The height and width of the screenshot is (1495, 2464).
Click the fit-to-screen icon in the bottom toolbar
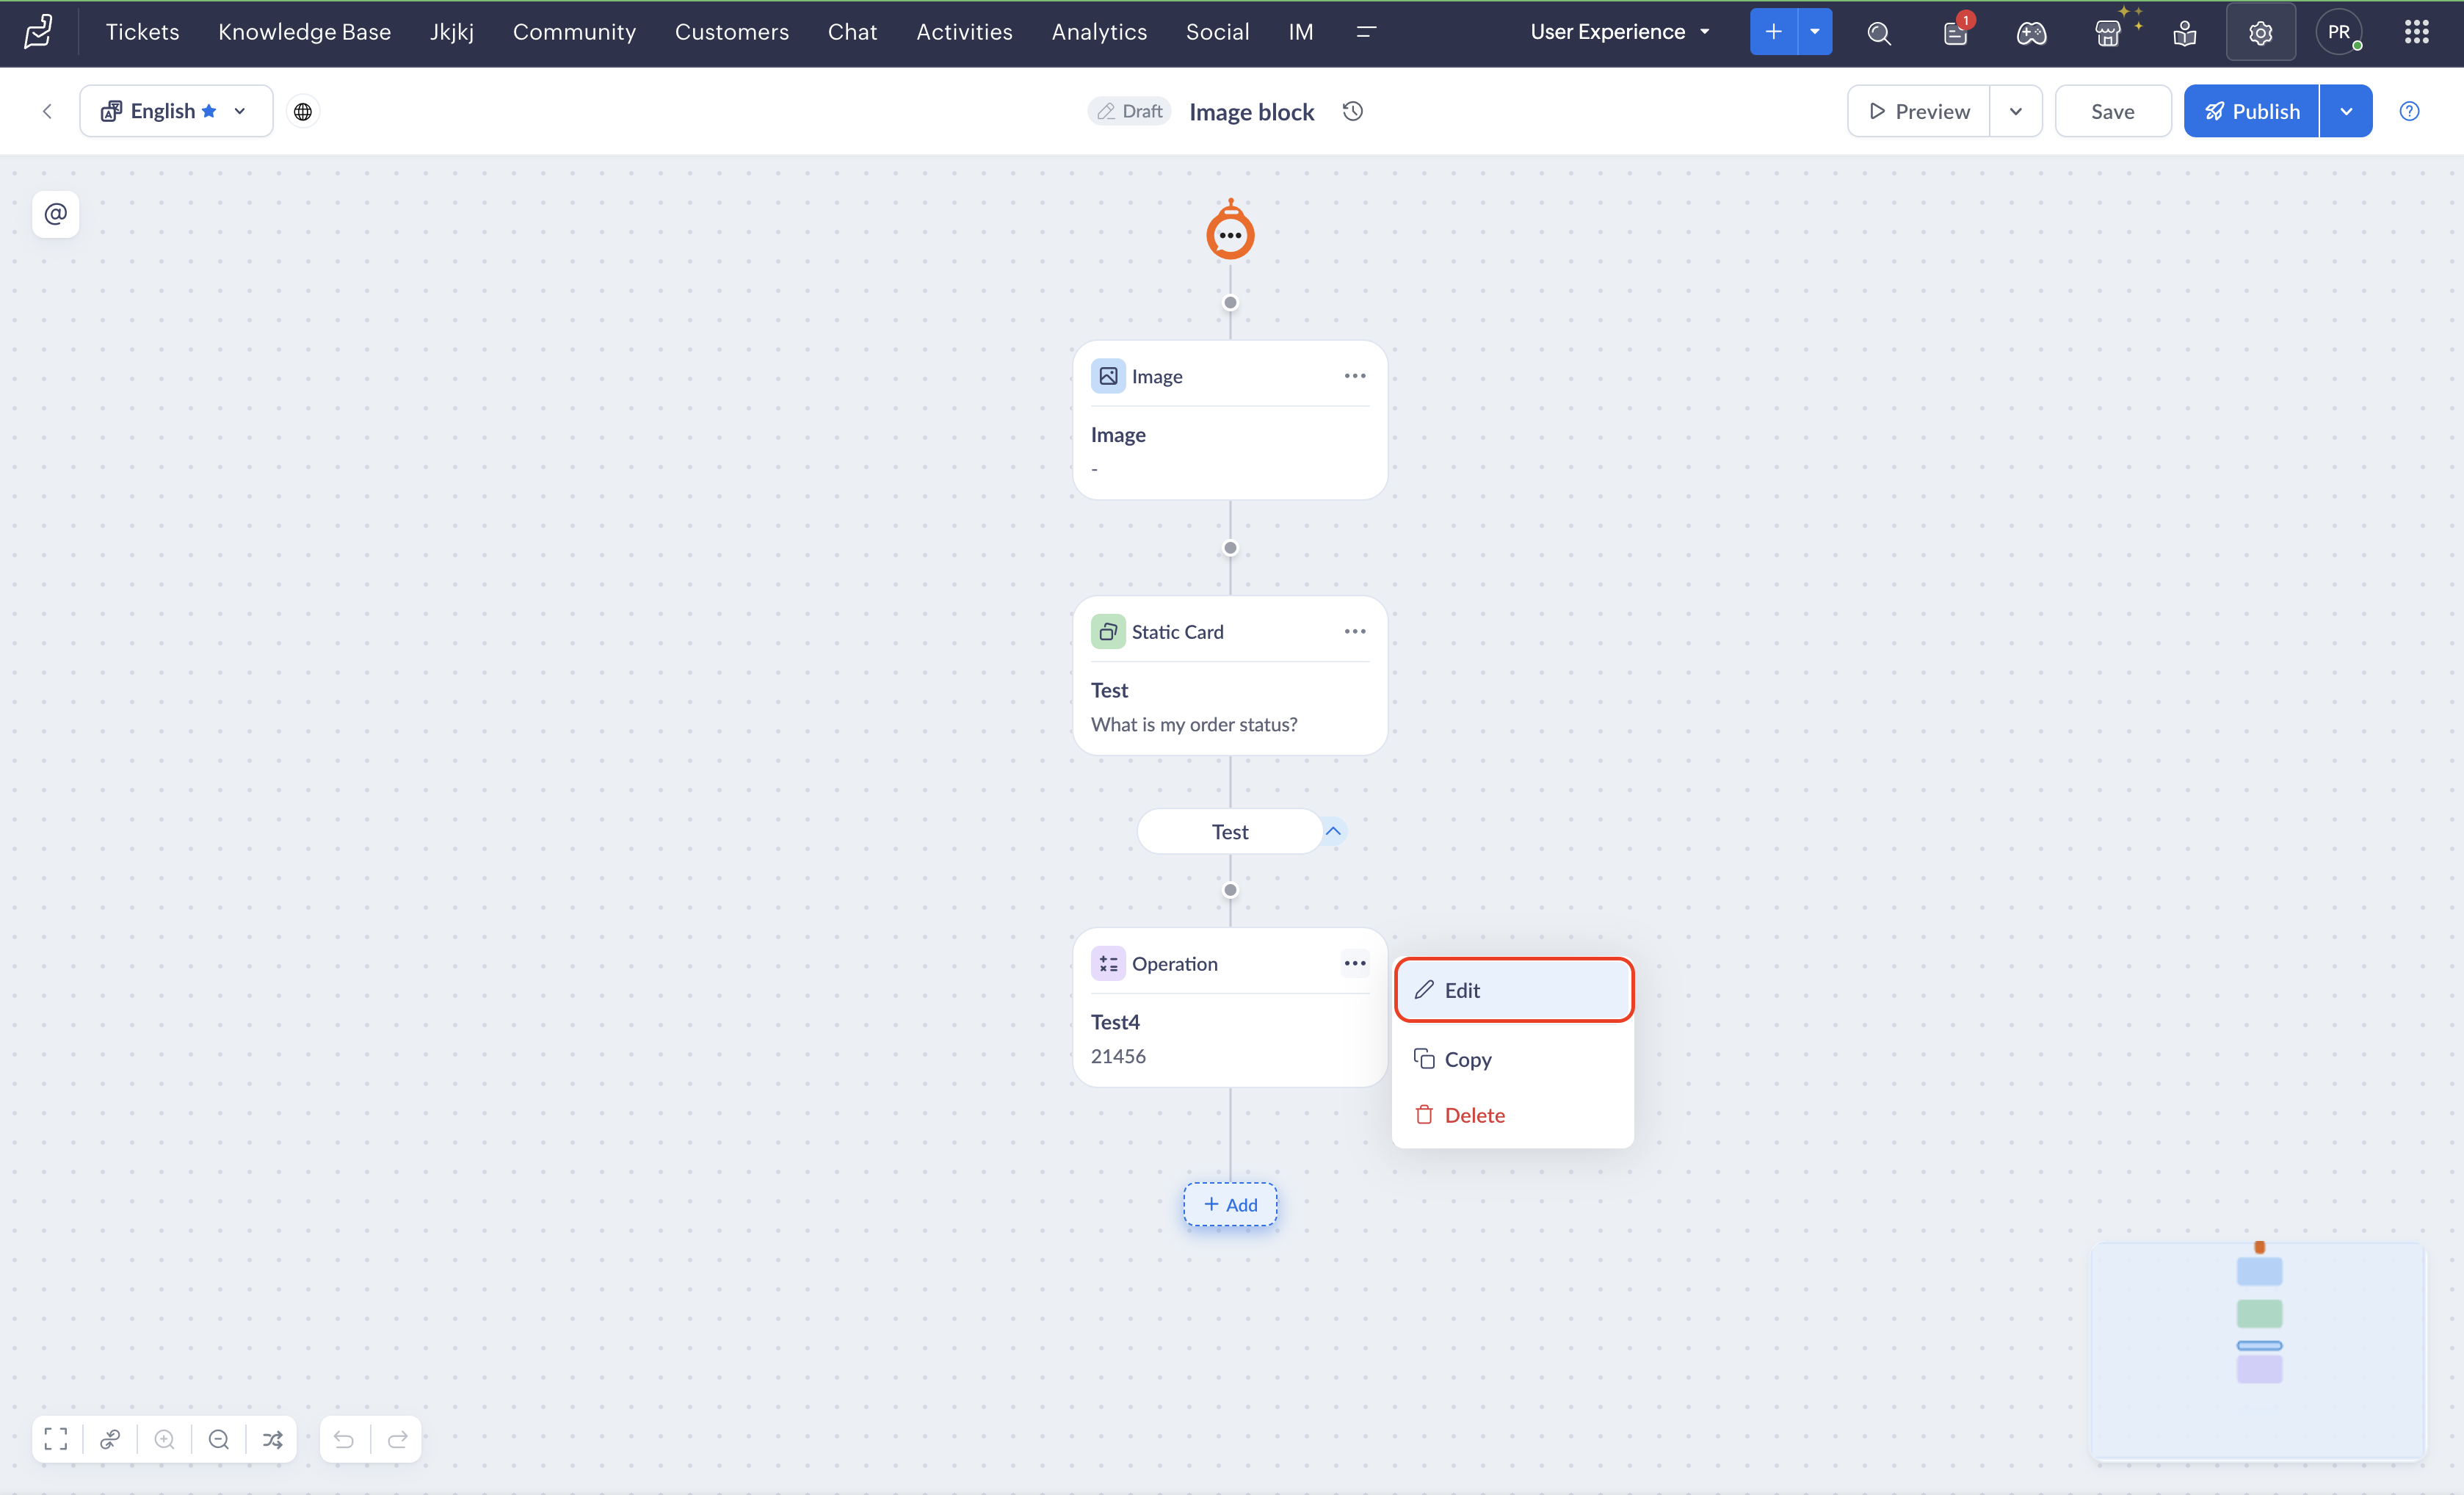click(56, 1439)
